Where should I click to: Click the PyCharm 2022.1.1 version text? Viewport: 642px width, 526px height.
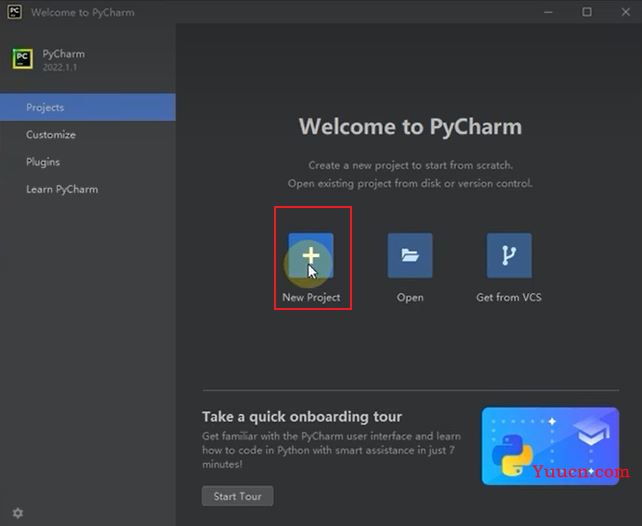60,67
